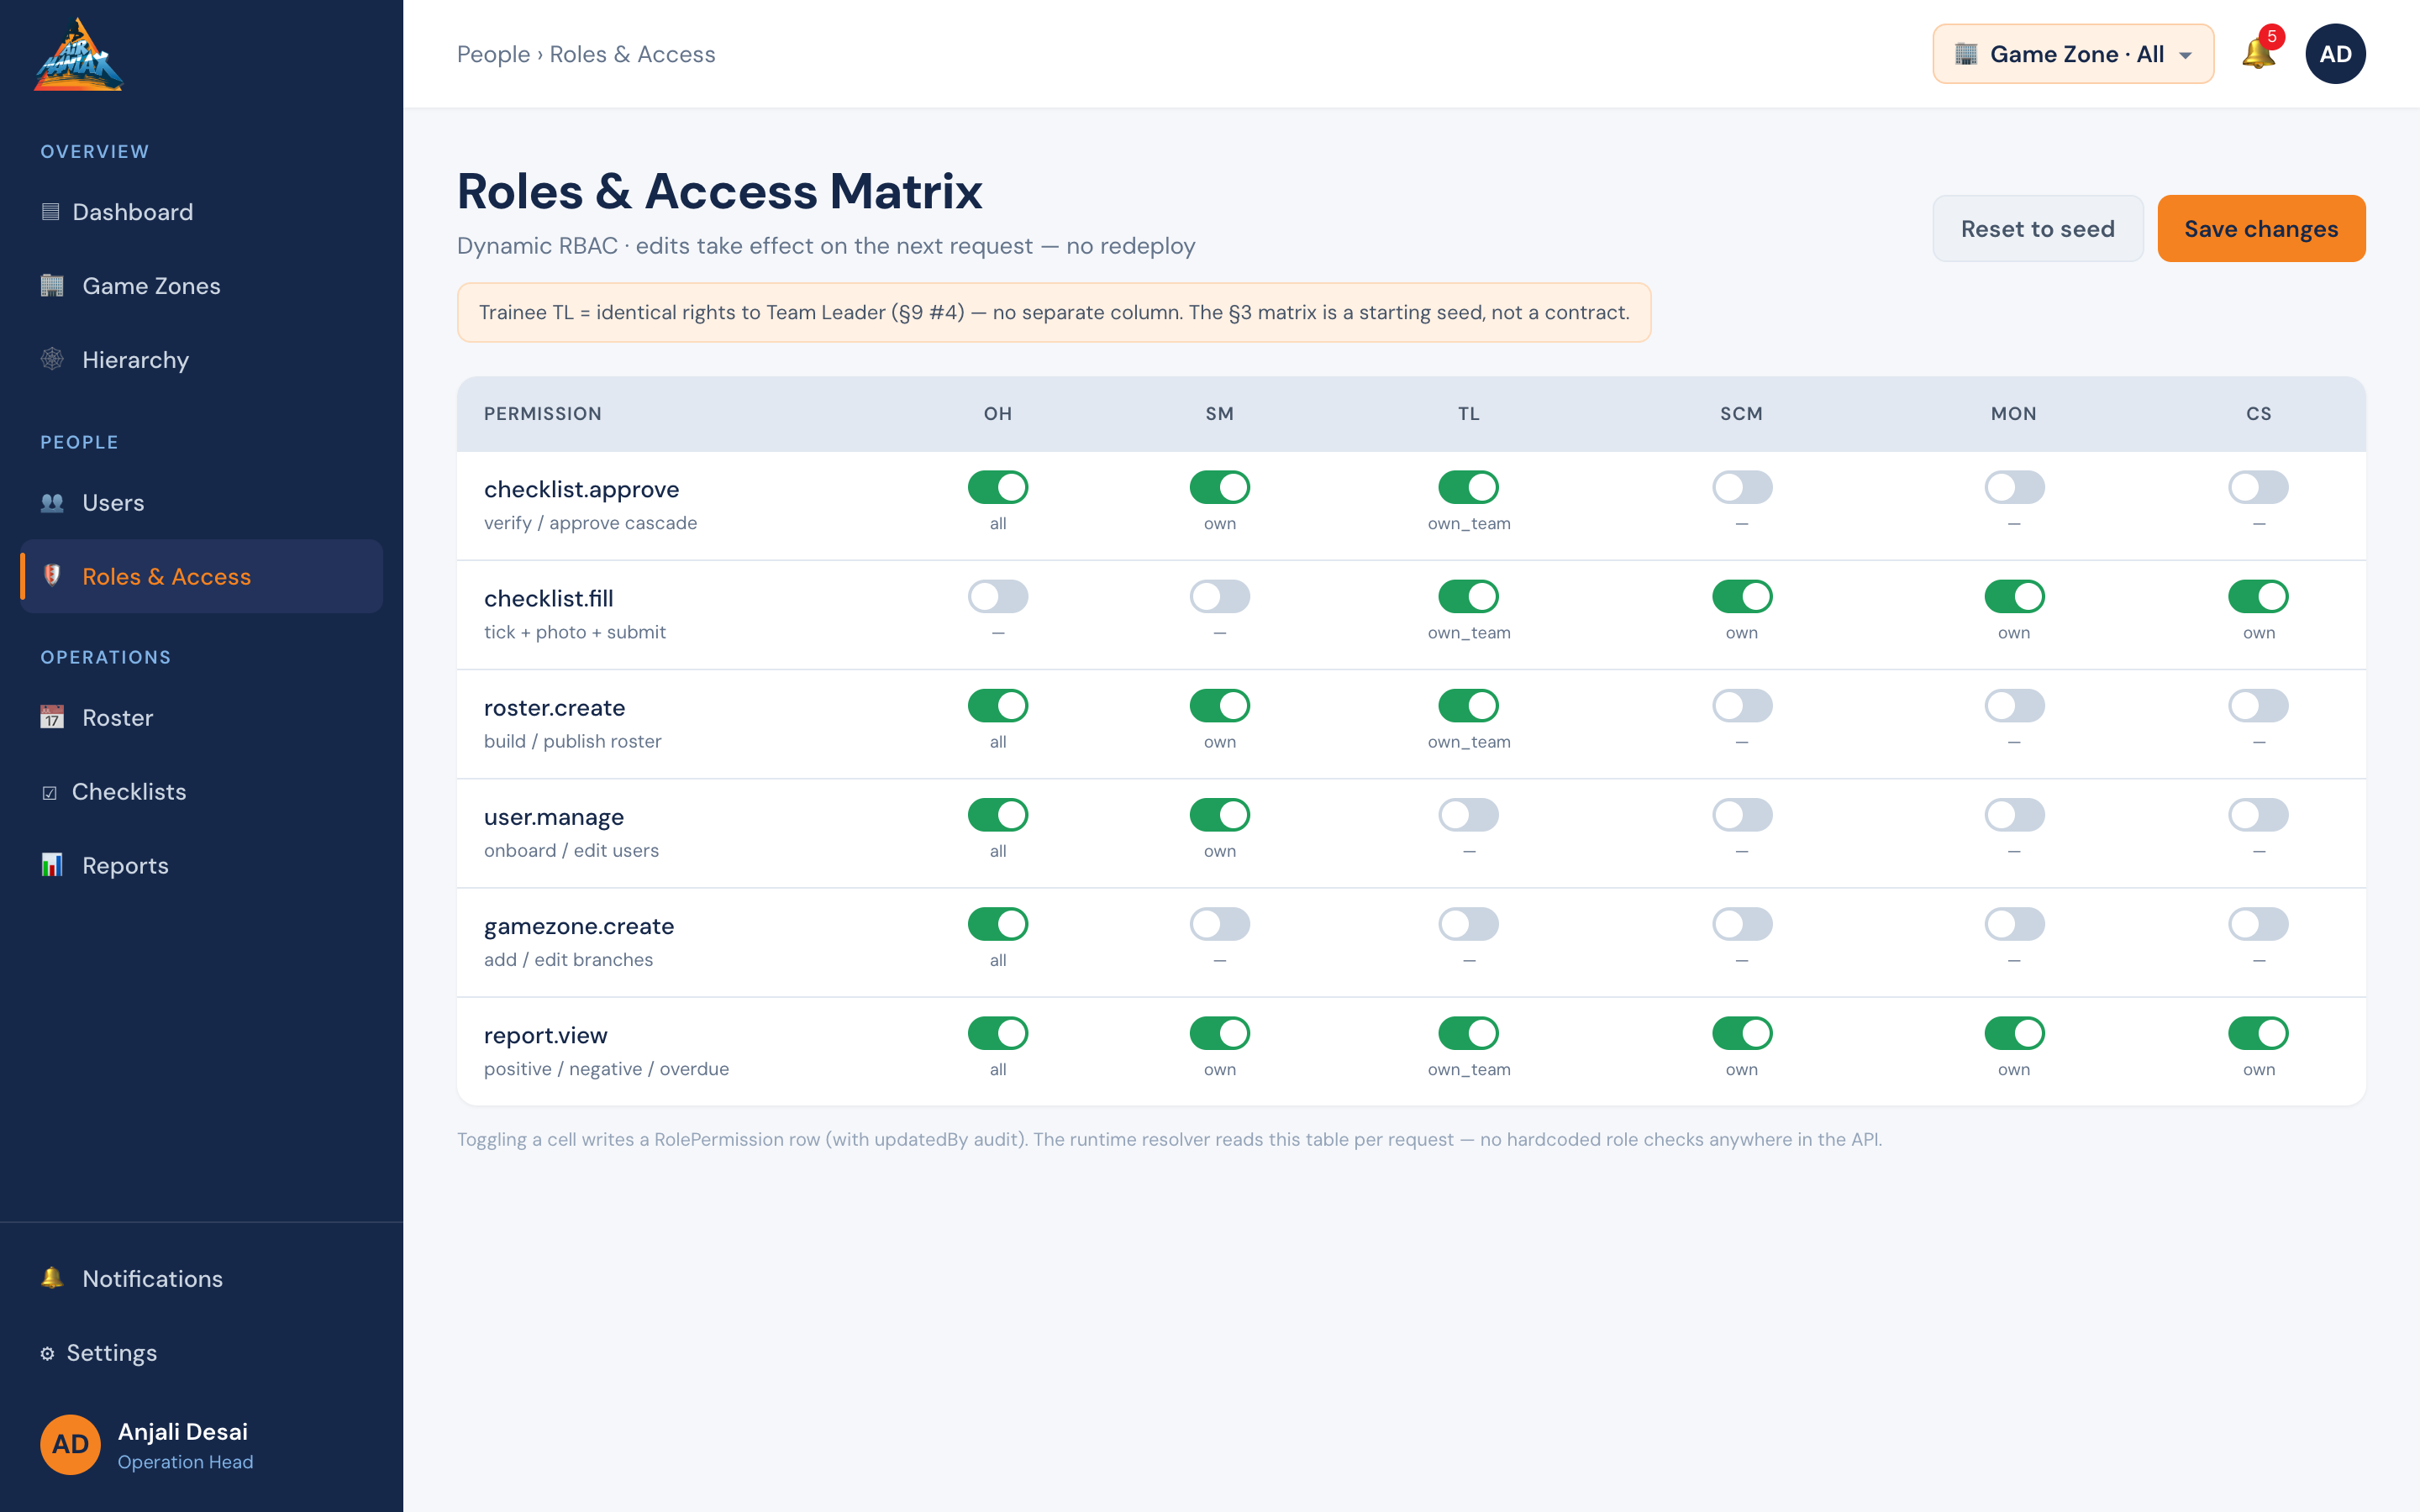
Task: Enable user.manage for TL
Action: pyautogui.click(x=1468, y=815)
